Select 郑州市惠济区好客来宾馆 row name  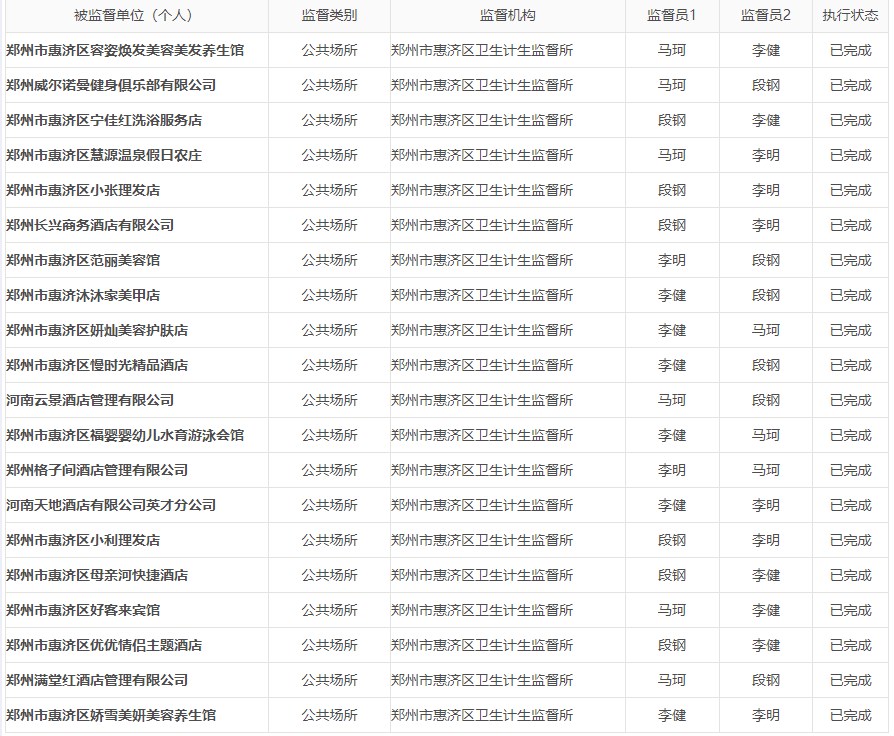(83, 610)
